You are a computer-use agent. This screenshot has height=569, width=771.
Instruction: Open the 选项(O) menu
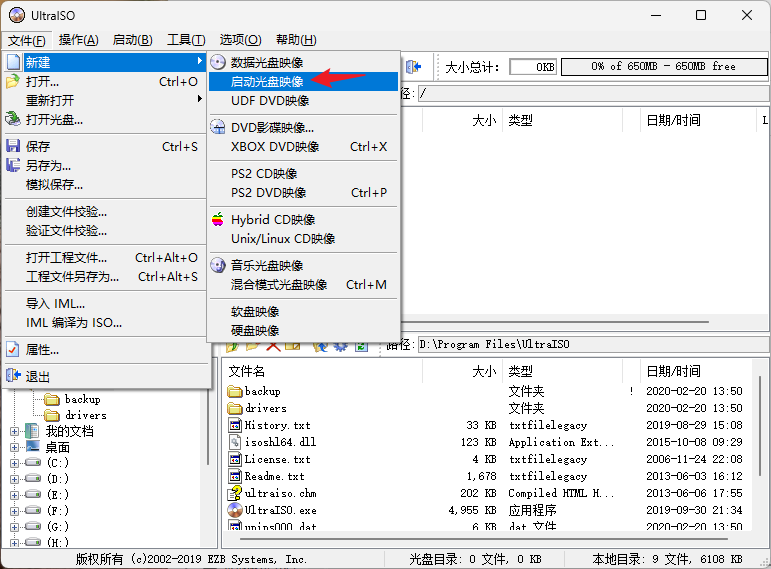point(240,40)
